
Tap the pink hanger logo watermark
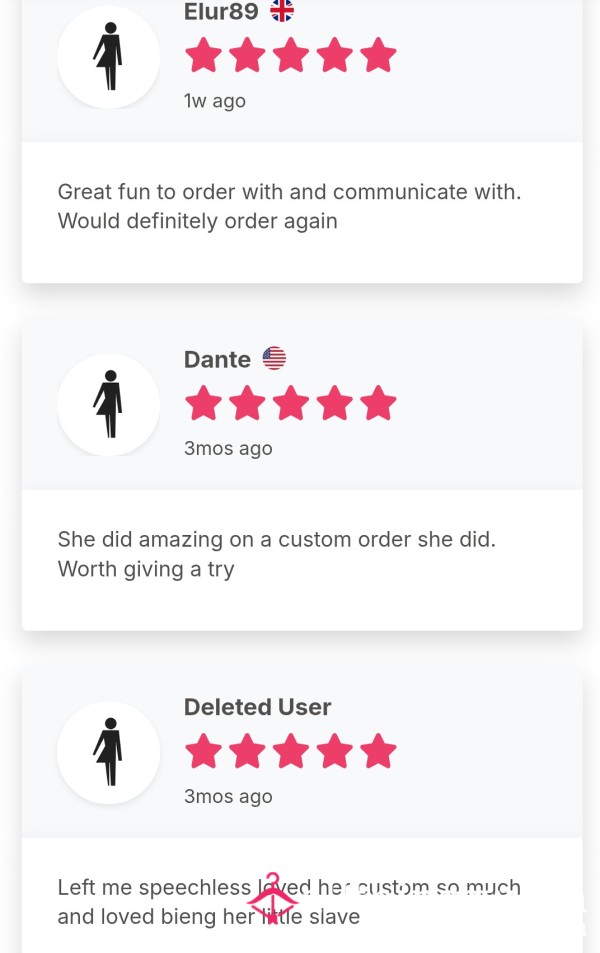pyautogui.click(x=273, y=898)
